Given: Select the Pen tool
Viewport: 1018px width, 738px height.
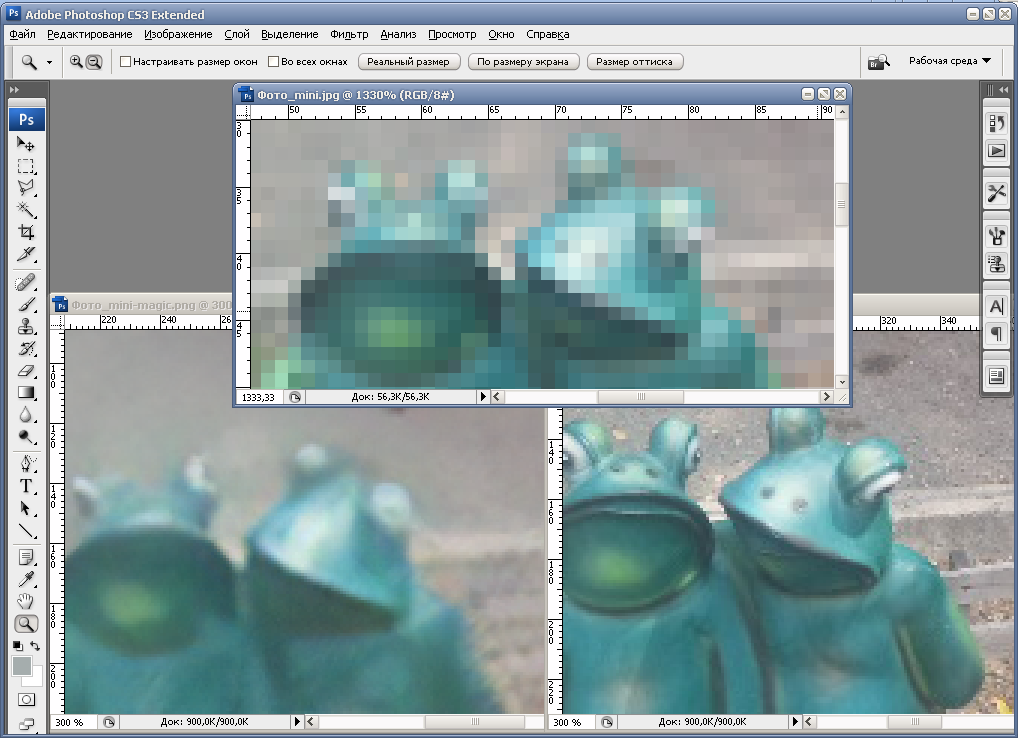Looking at the screenshot, I should pos(26,463).
